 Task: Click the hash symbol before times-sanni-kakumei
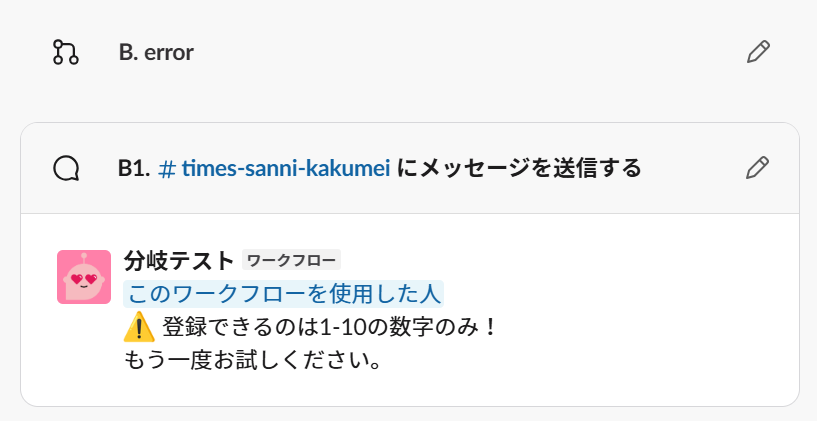pos(167,169)
